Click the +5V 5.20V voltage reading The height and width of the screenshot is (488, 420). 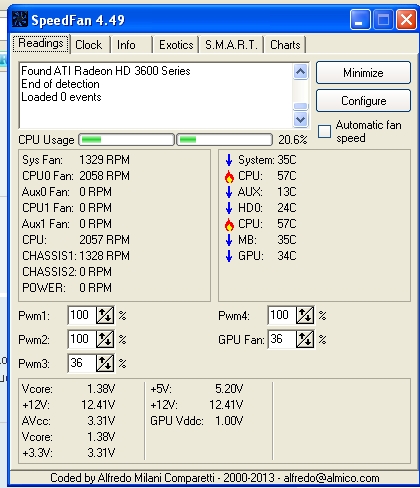pos(197,389)
